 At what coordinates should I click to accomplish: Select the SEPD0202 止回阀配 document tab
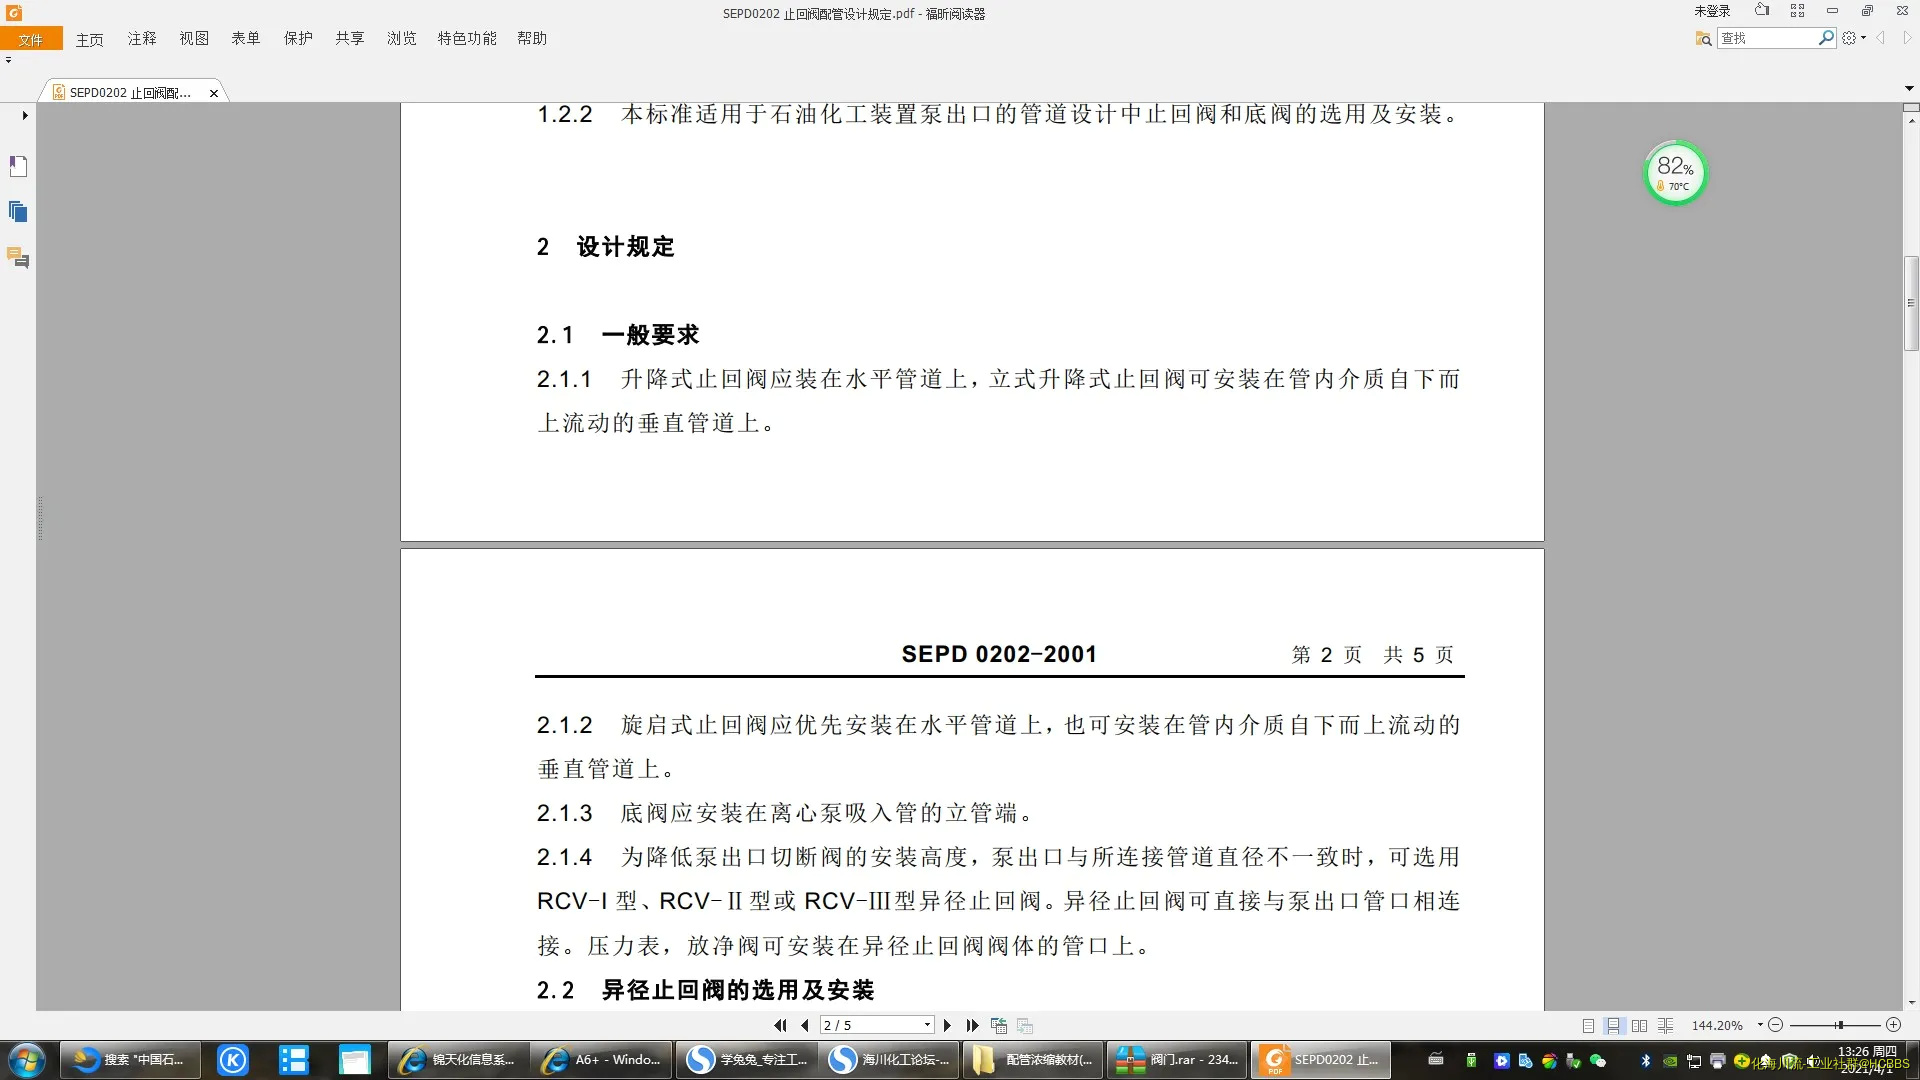coord(130,92)
